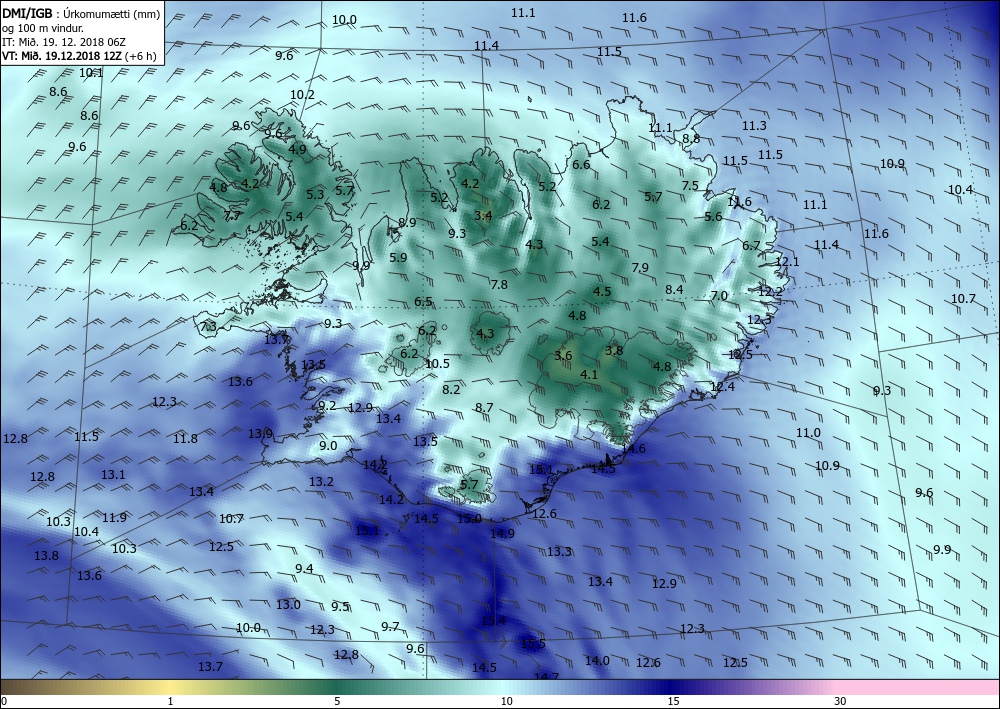
Task: Click the 4.1 value on the glacier
Action: click(x=589, y=375)
